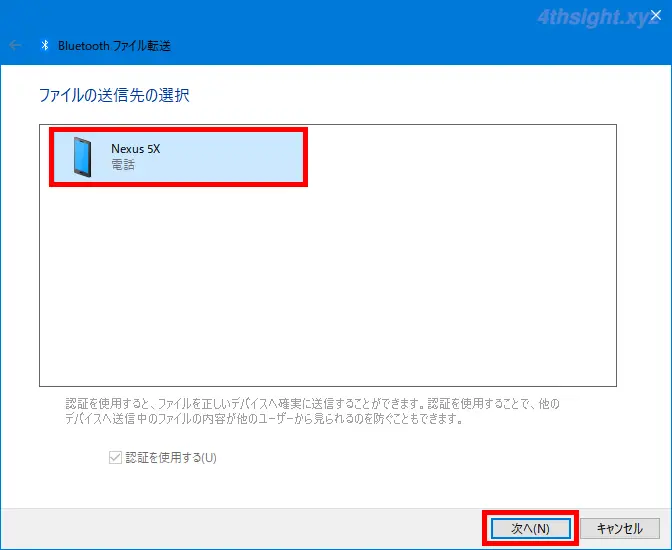
Task: Click the Bluetooth logo icon
Action: pos(45,45)
